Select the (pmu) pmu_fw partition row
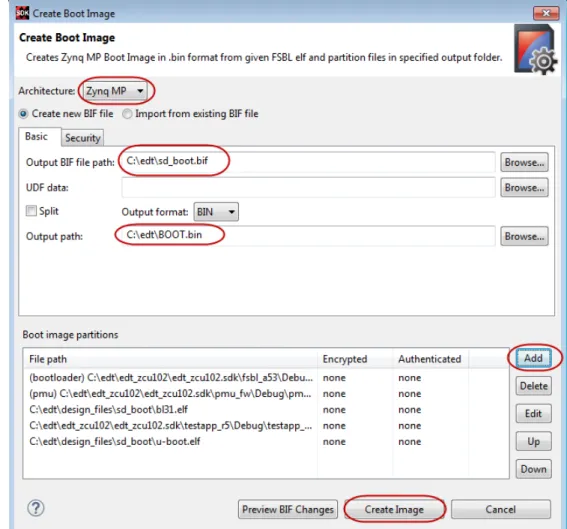The height and width of the screenshot is (529, 567). pyautogui.click(x=266, y=393)
